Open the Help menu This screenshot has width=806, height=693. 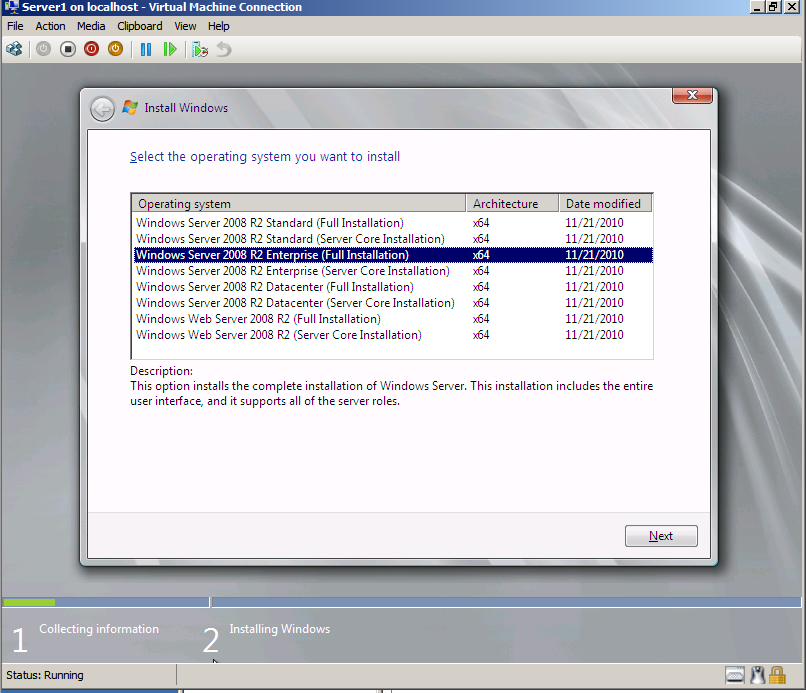click(x=218, y=26)
